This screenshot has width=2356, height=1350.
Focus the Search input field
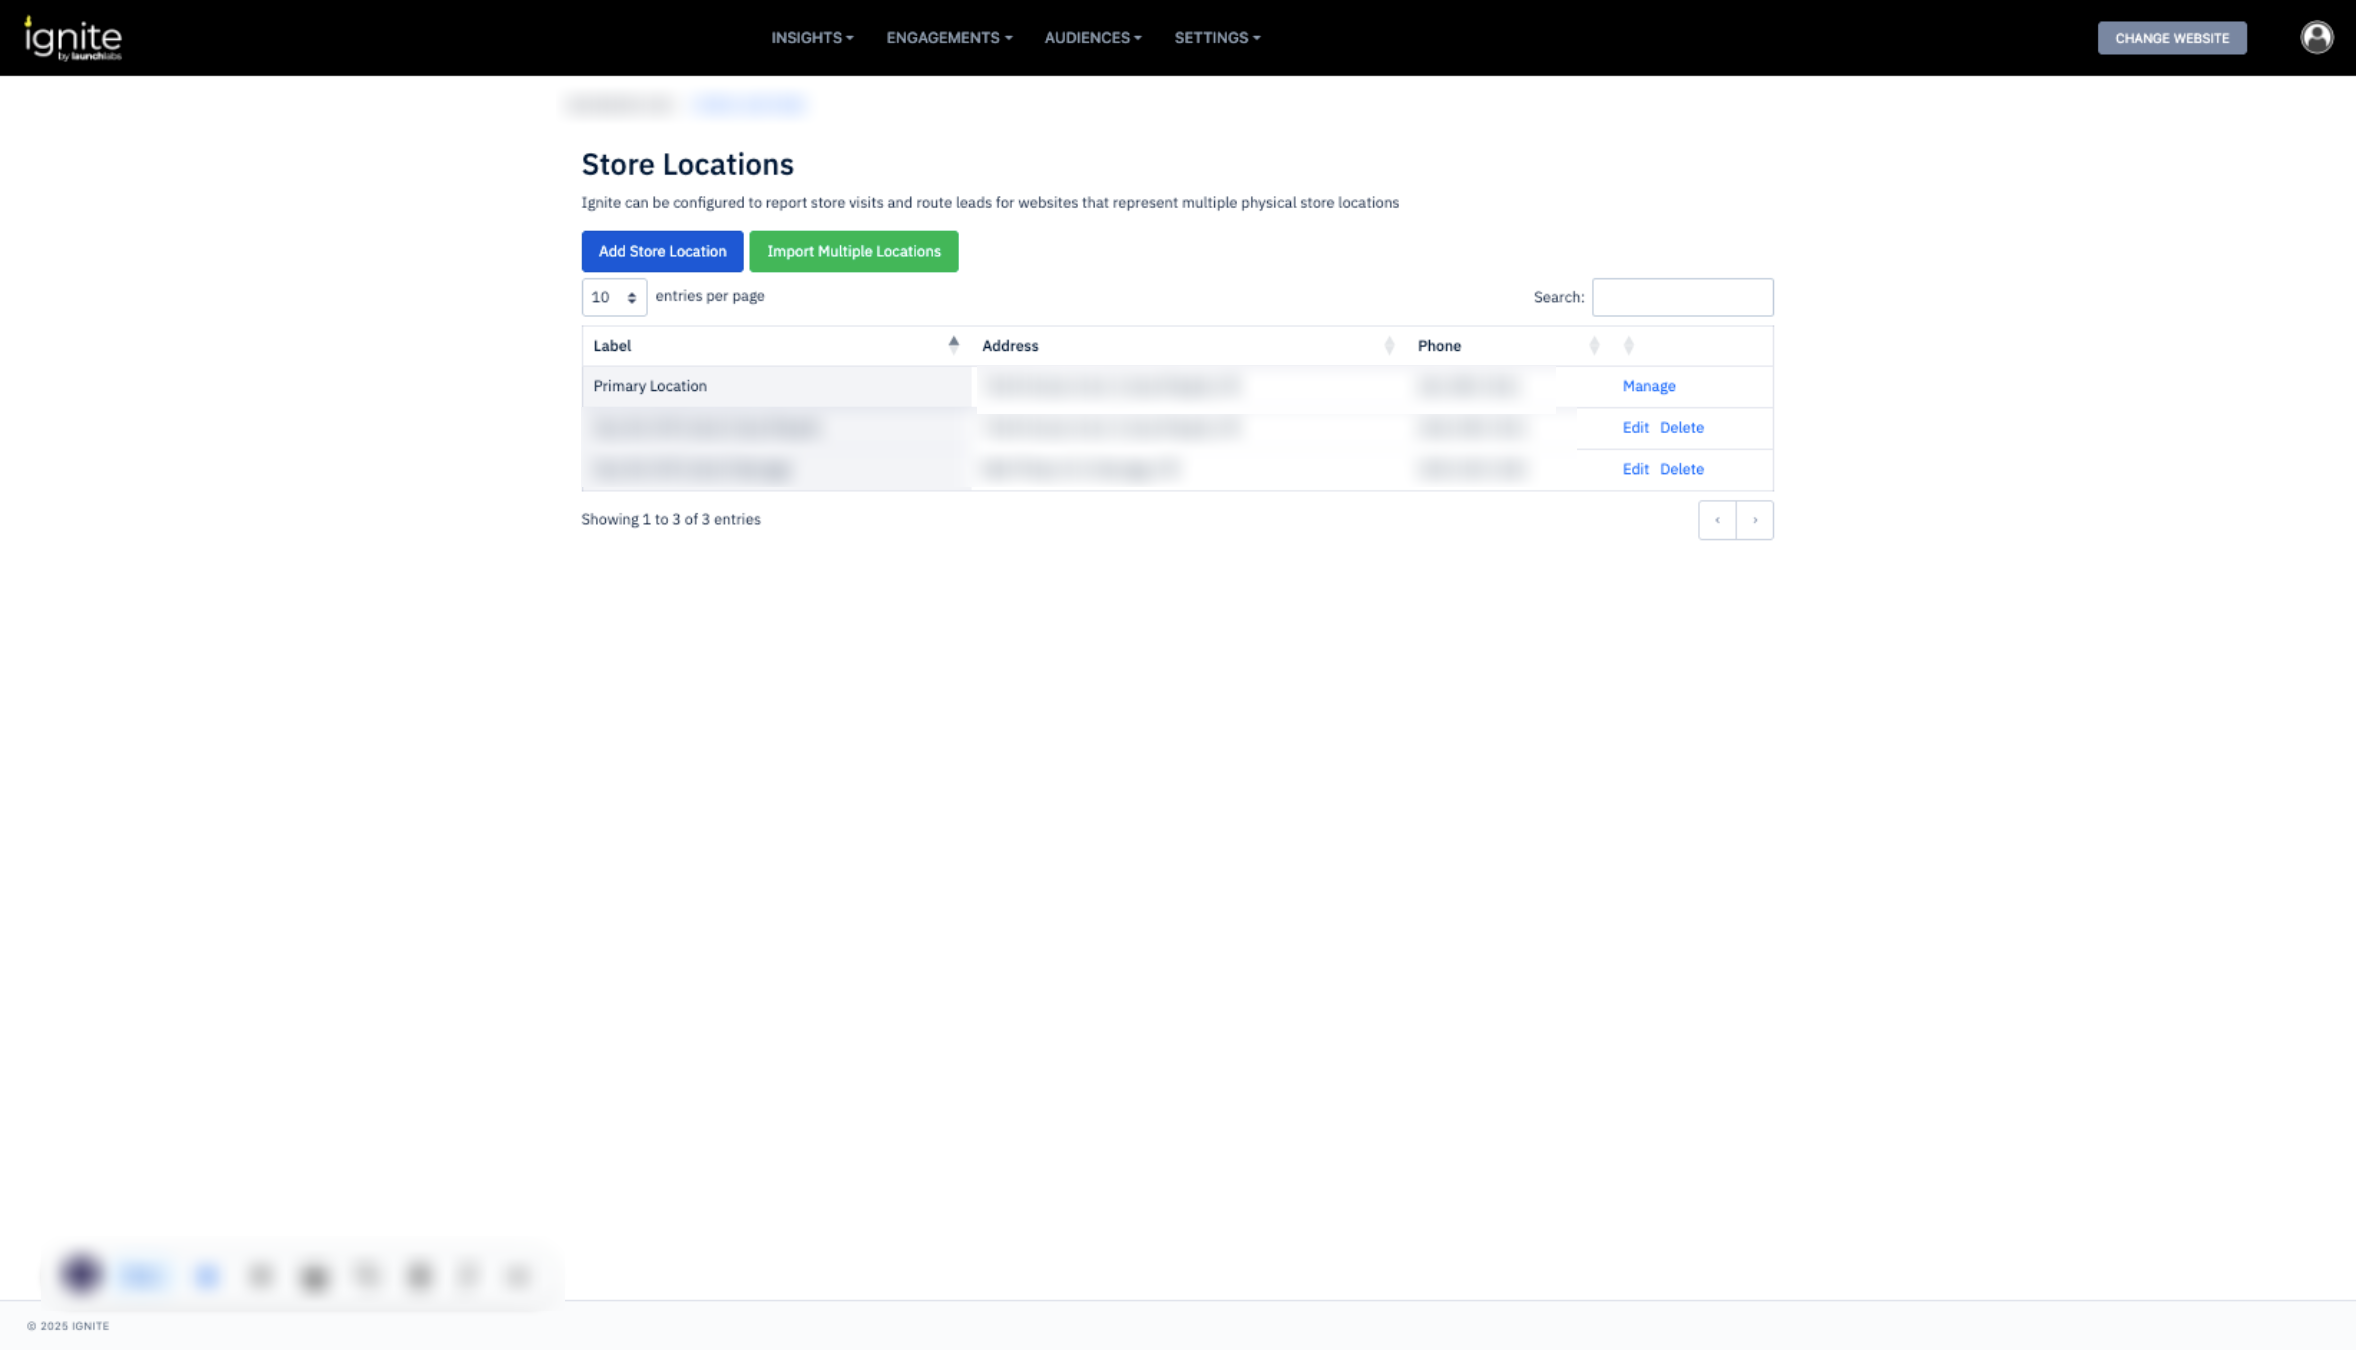click(1682, 297)
